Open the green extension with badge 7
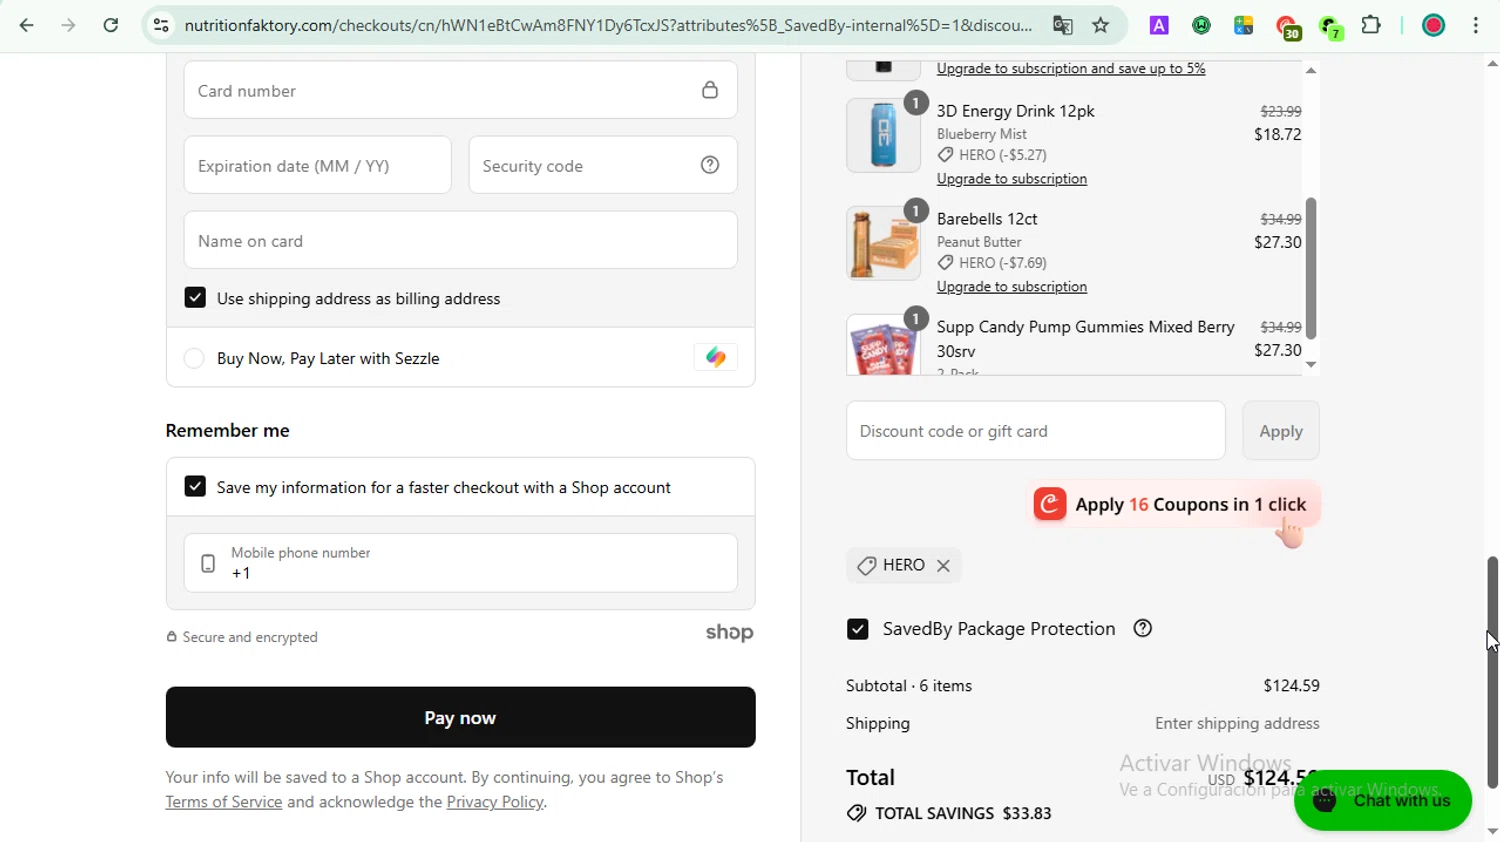 pyautogui.click(x=1331, y=28)
